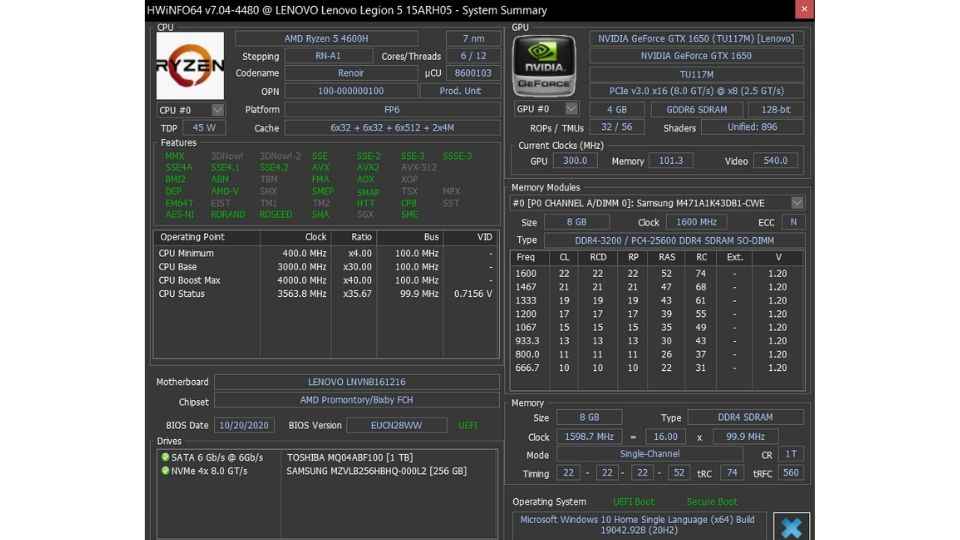
Task: Click the GPU clock 300.0 value
Action: click(x=575, y=160)
